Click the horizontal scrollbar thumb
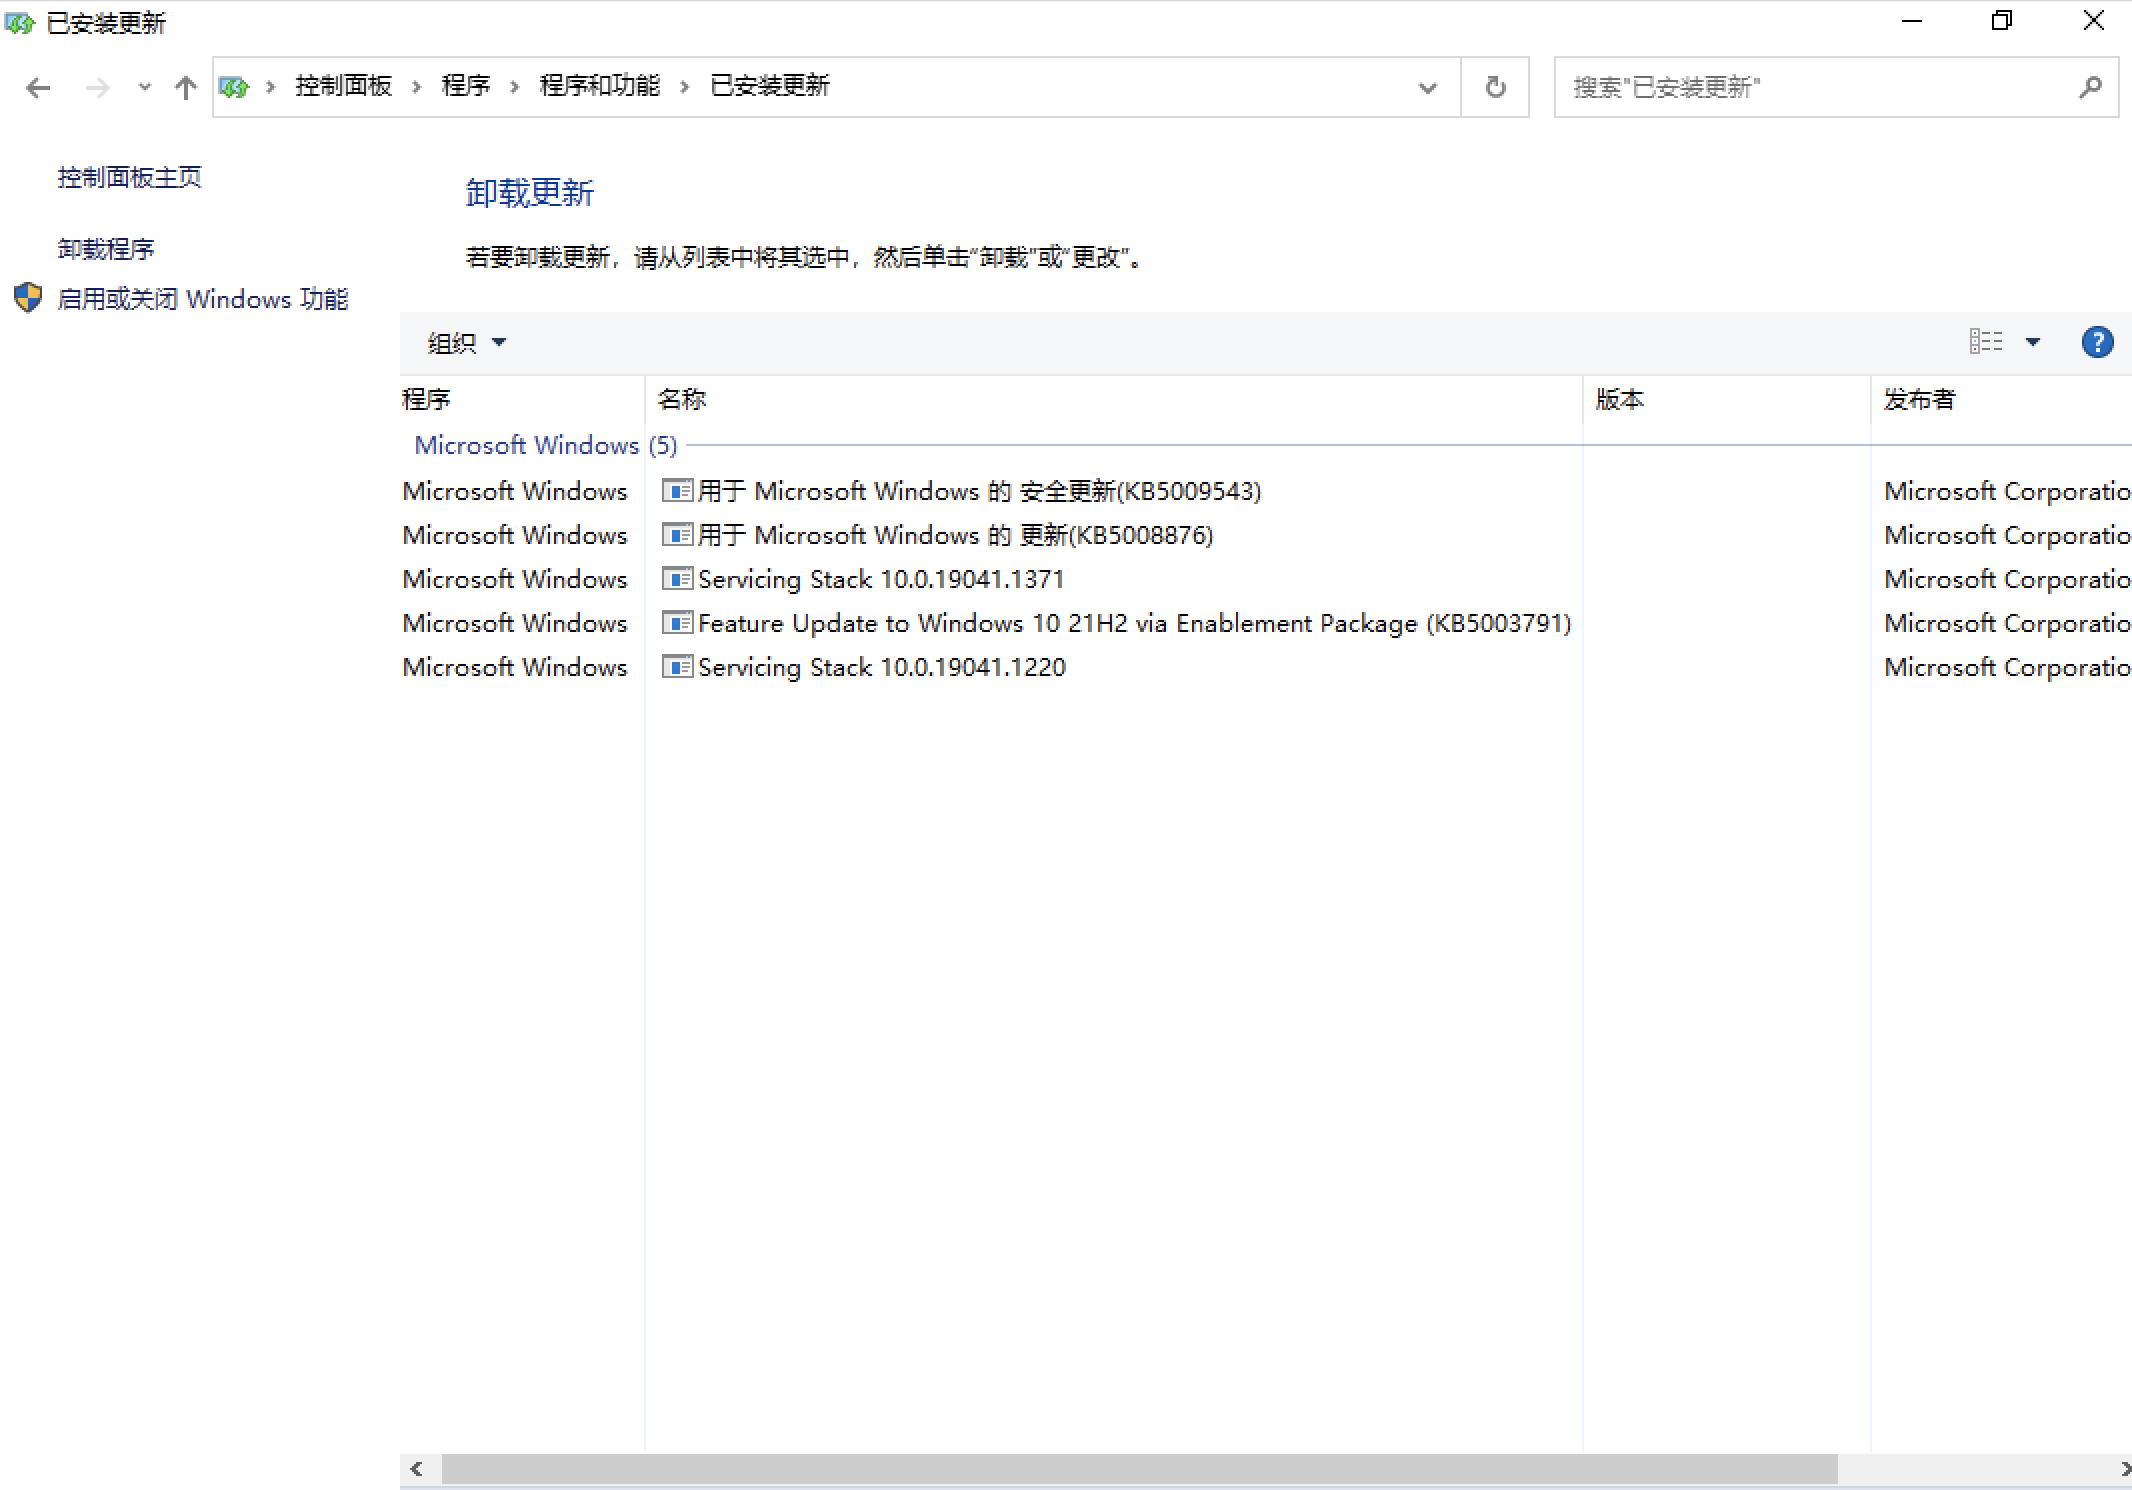The width and height of the screenshot is (2132, 1490). pos(1138,1469)
